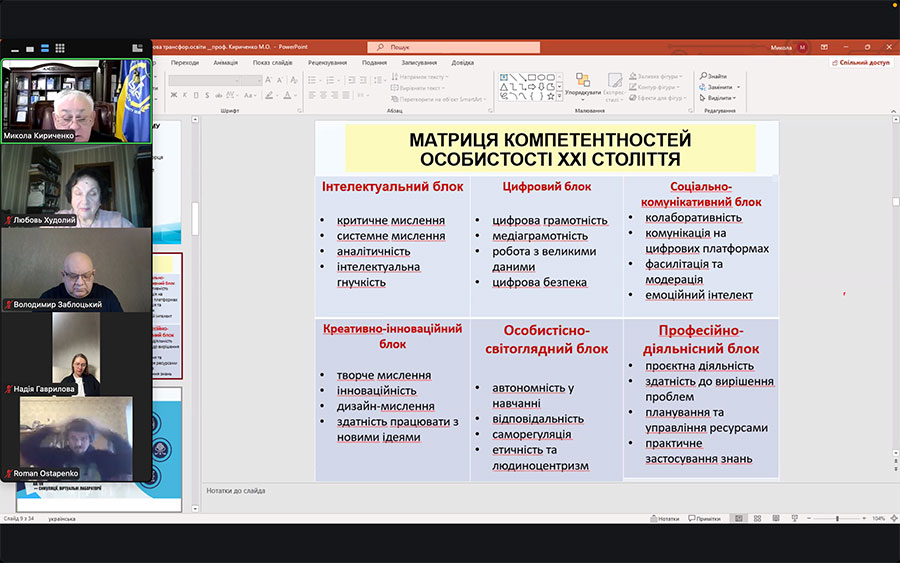This screenshot has height=563, width=900.
Task: Select the Zoom vertical strip view icon
Action: point(45,47)
